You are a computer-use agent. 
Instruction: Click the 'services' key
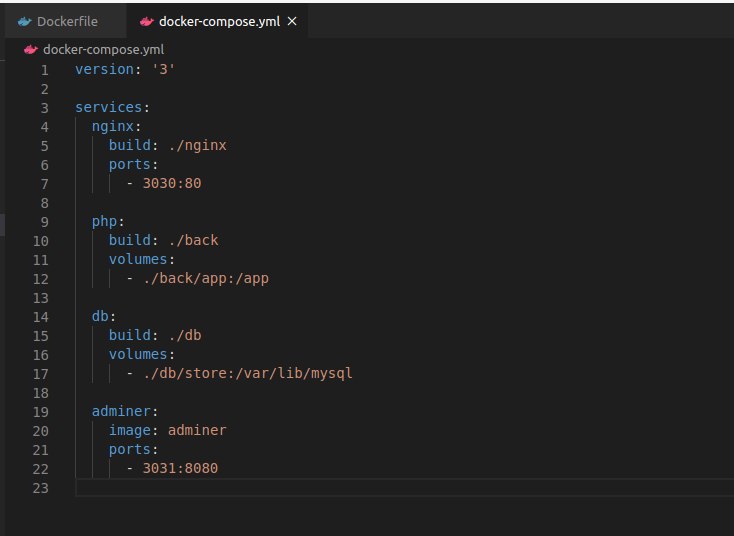click(x=109, y=107)
